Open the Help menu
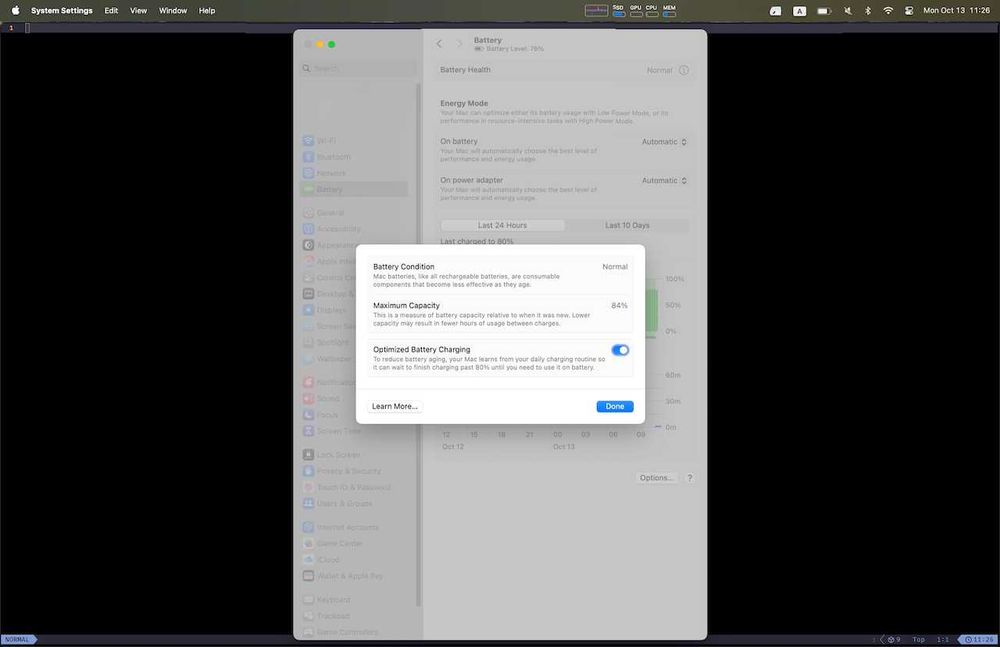Image resolution: width=1000 pixels, height=647 pixels. pyautogui.click(x=207, y=10)
